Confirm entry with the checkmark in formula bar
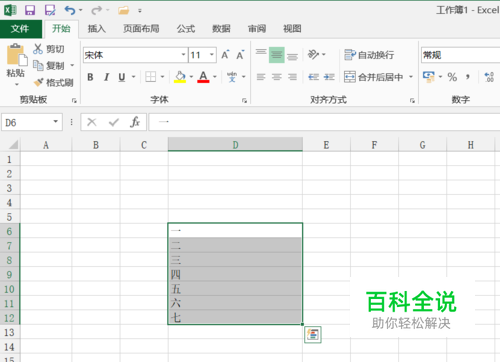 [114, 122]
